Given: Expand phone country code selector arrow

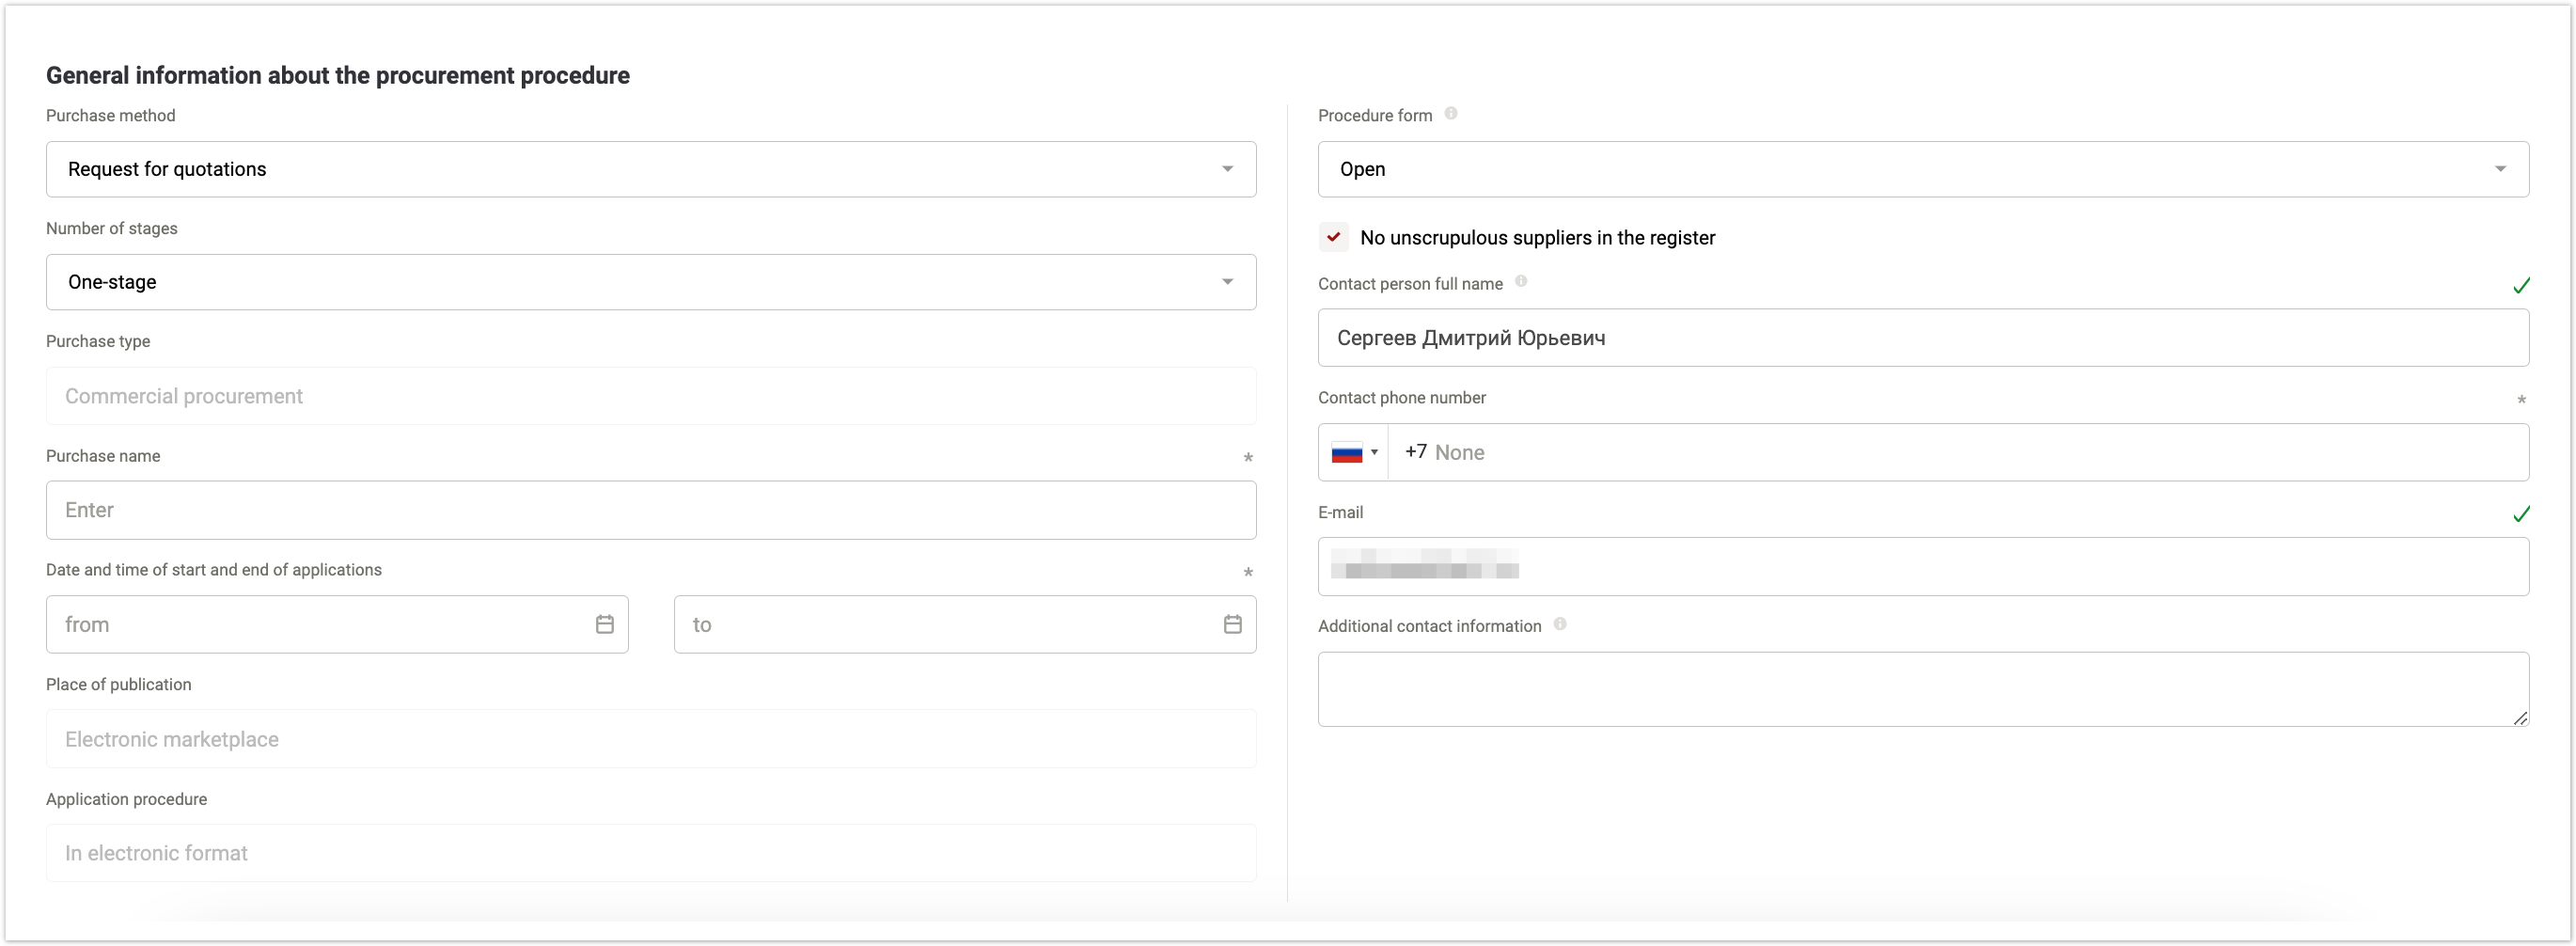Looking at the screenshot, I should coord(1374,453).
